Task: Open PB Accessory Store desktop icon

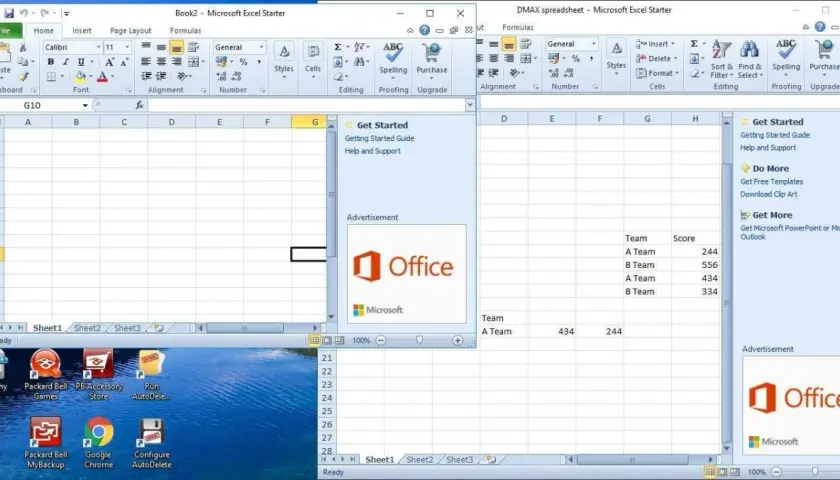Action: [99, 374]
